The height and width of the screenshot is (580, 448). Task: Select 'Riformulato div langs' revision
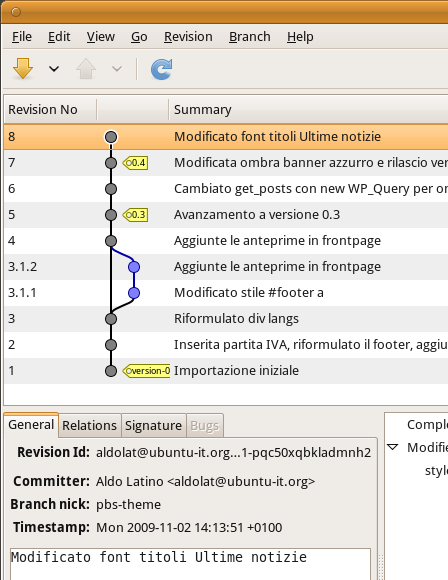point(226,318)
